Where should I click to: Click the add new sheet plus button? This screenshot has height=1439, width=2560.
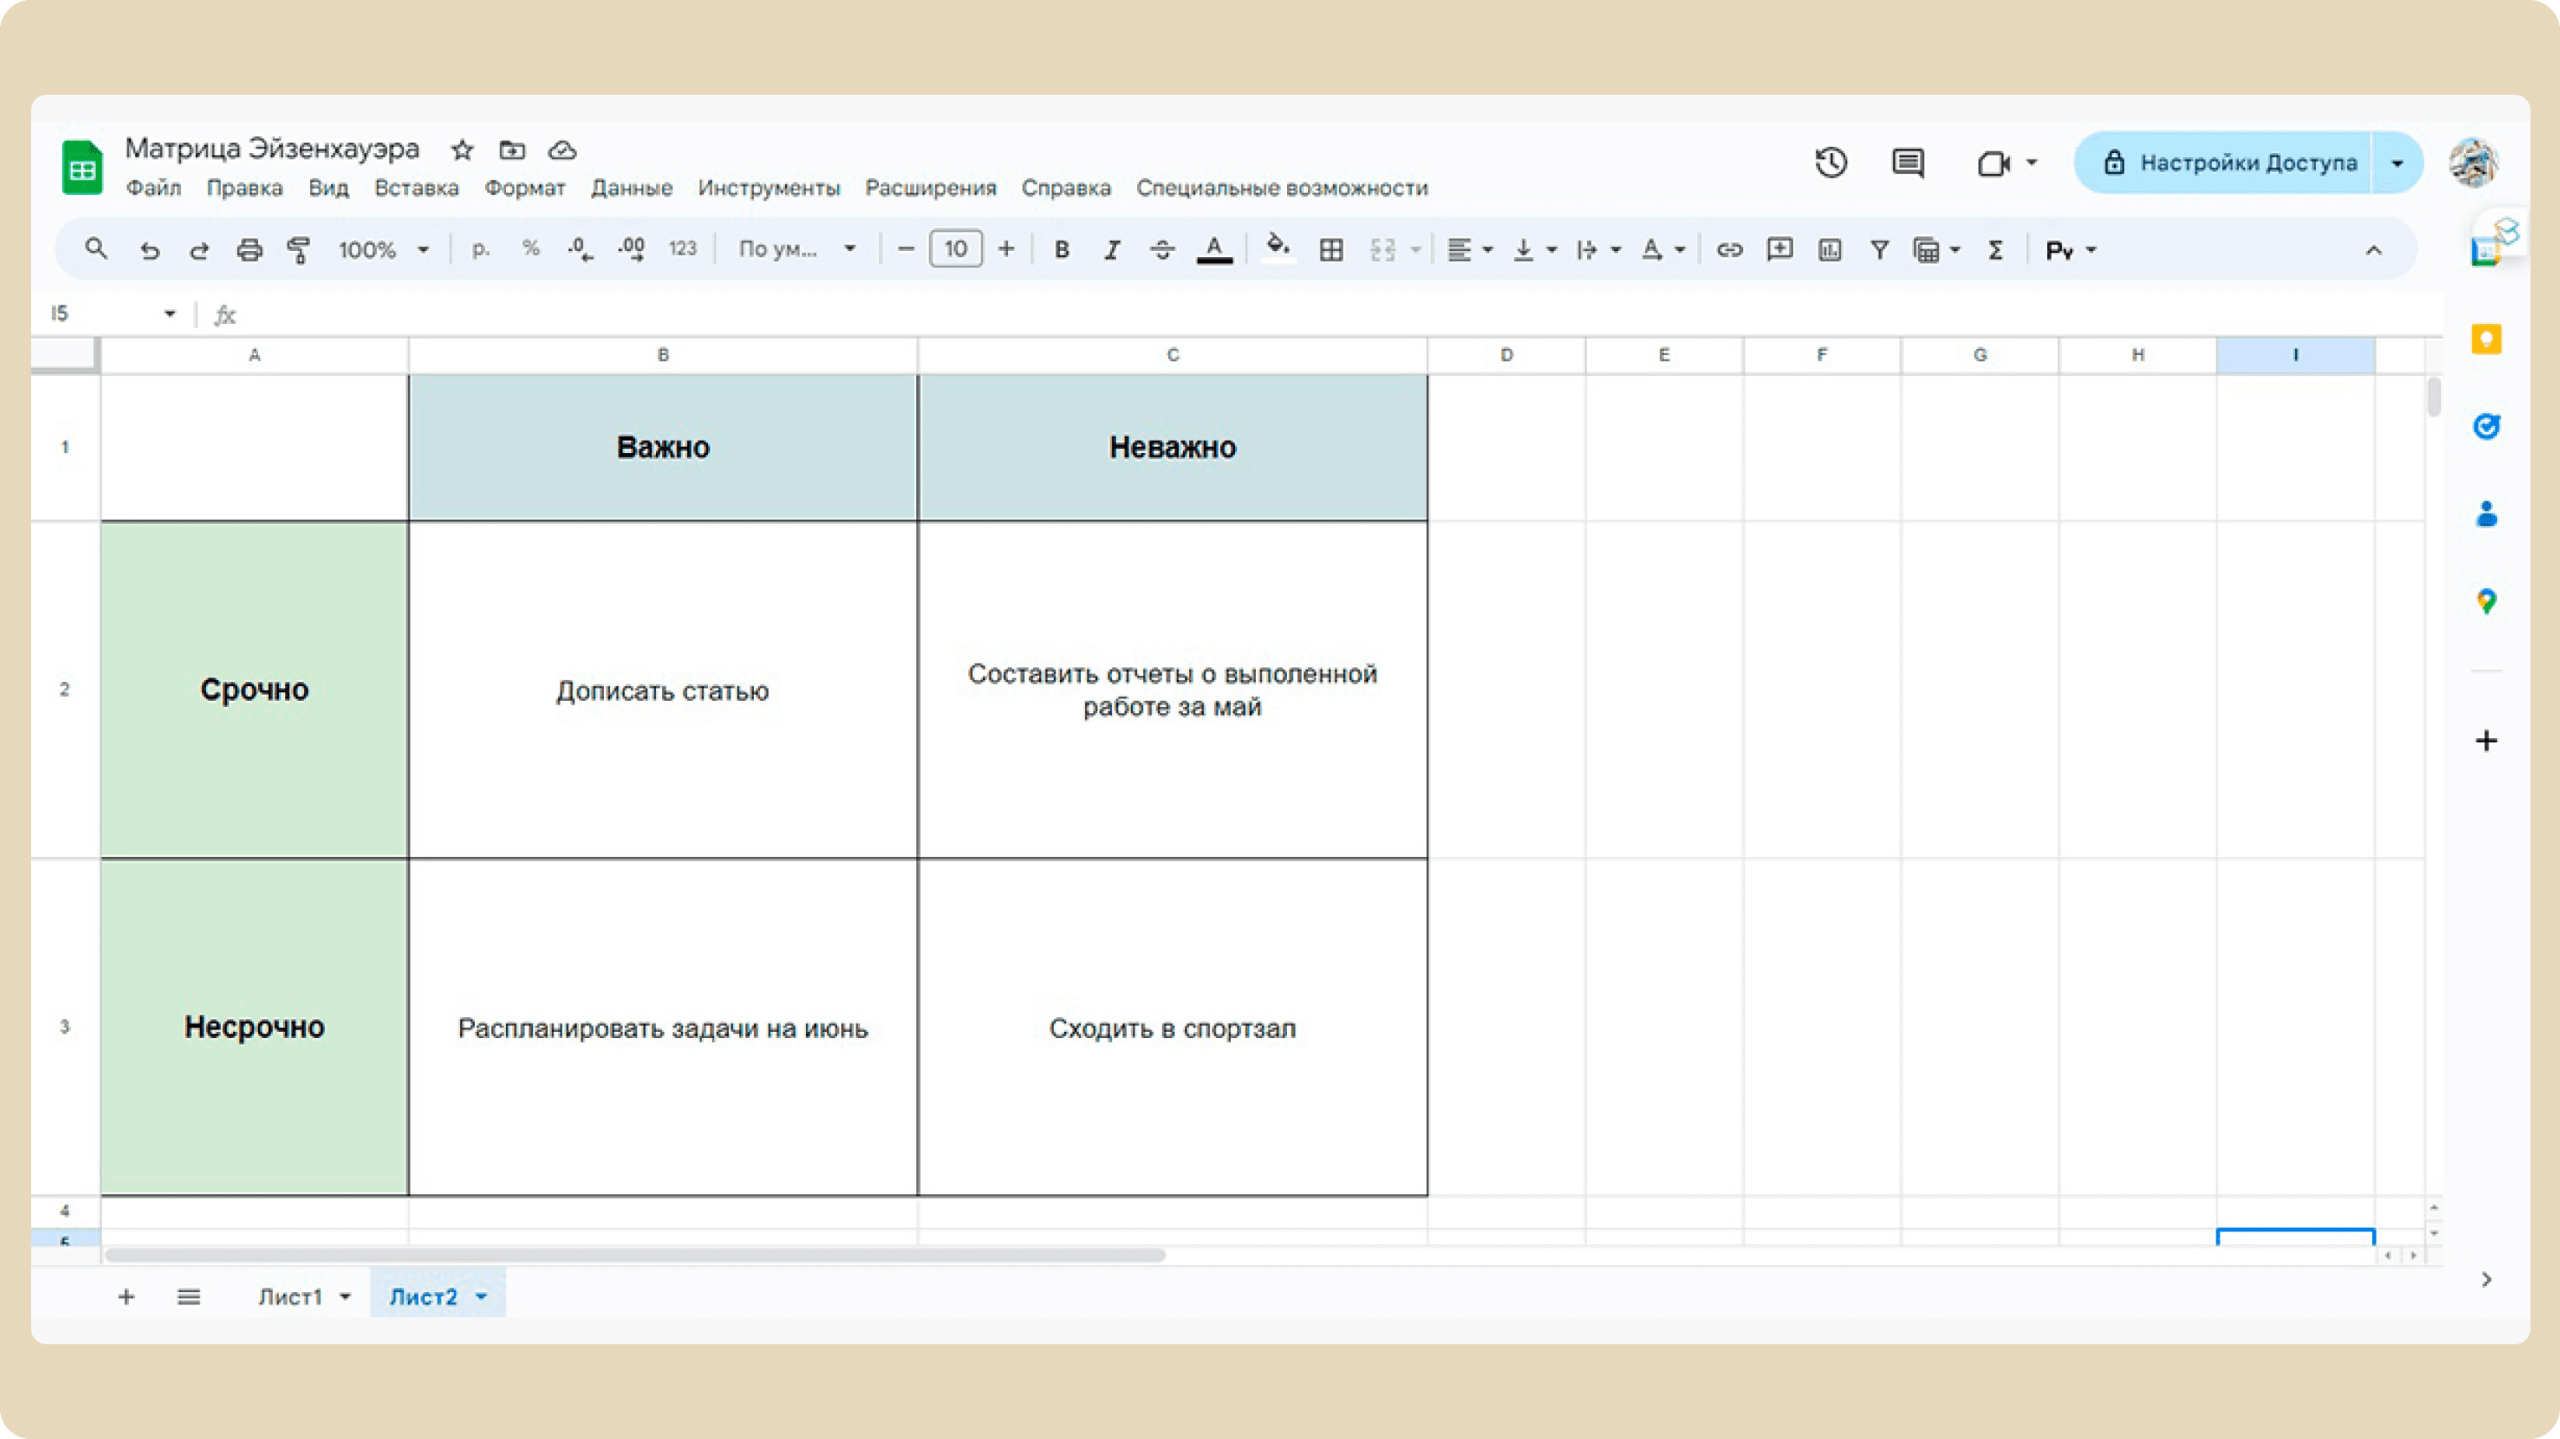tap(126, 1297)
